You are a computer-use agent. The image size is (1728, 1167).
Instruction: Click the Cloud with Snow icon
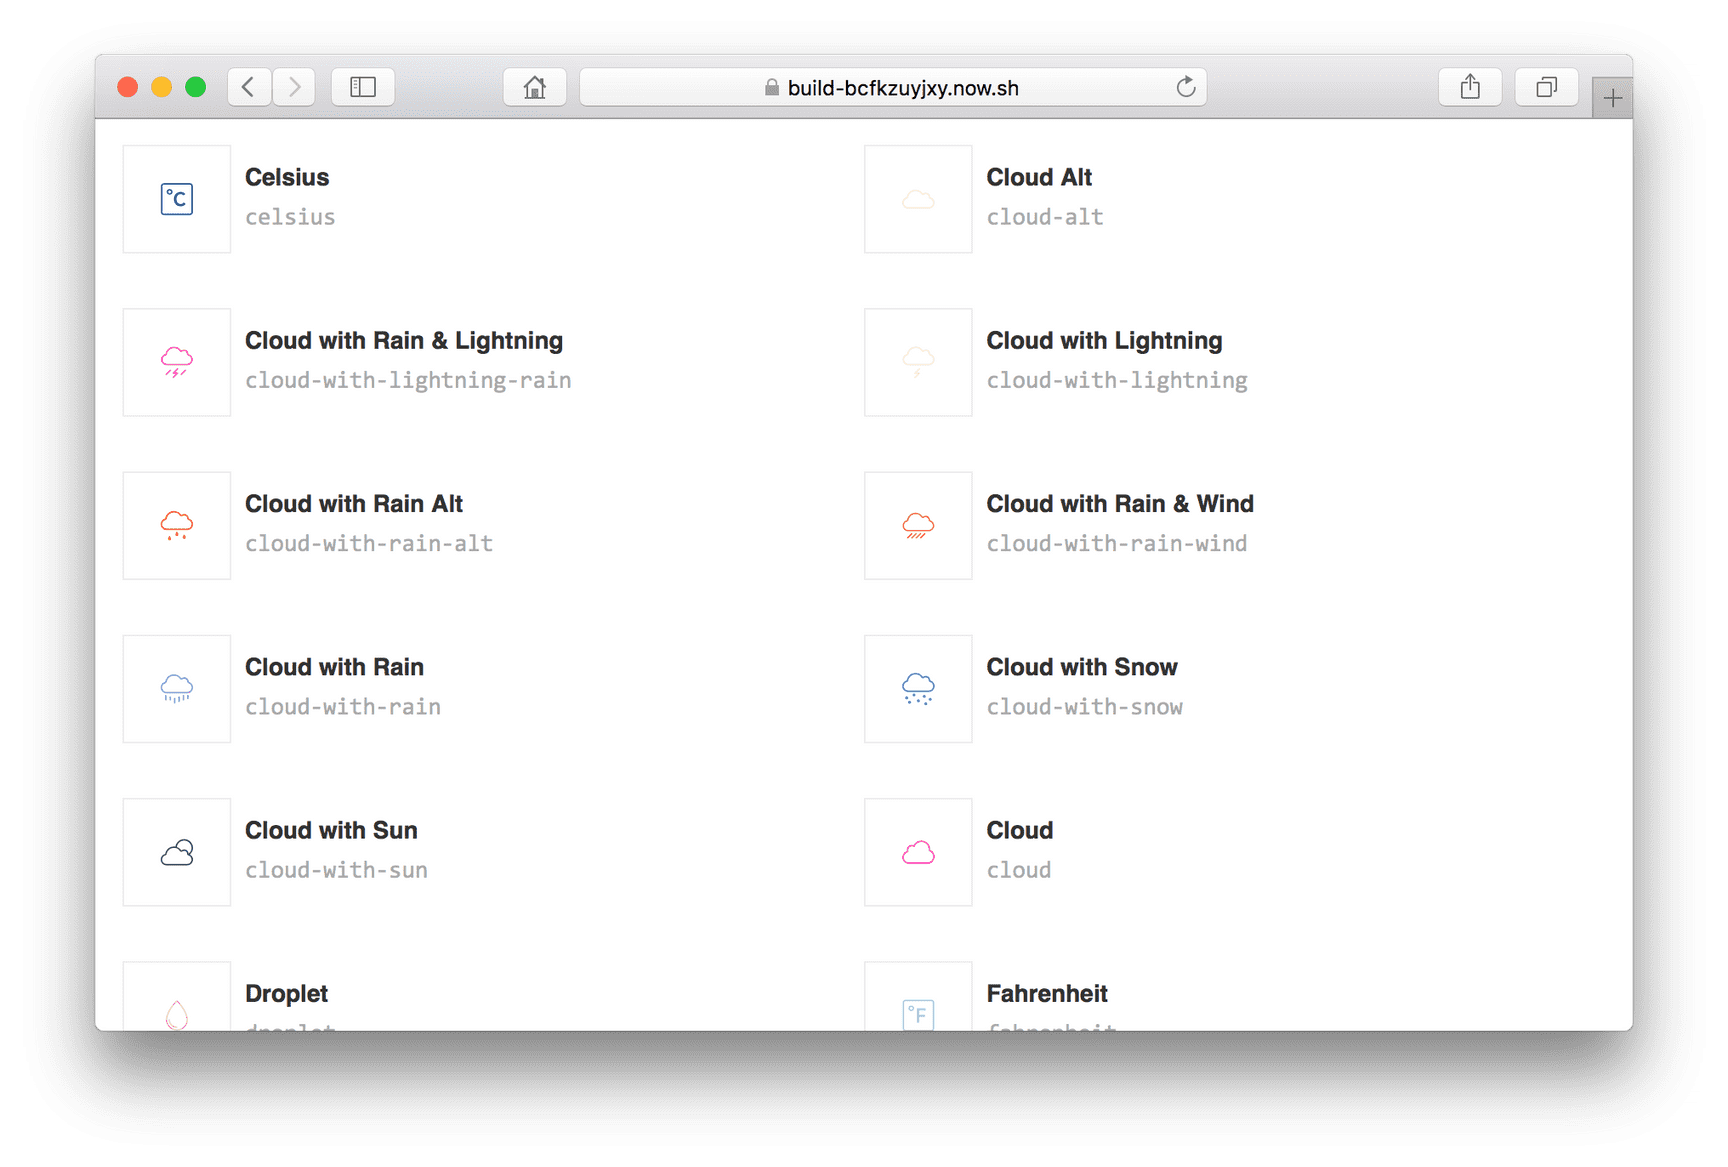click(x=917, y=688)
